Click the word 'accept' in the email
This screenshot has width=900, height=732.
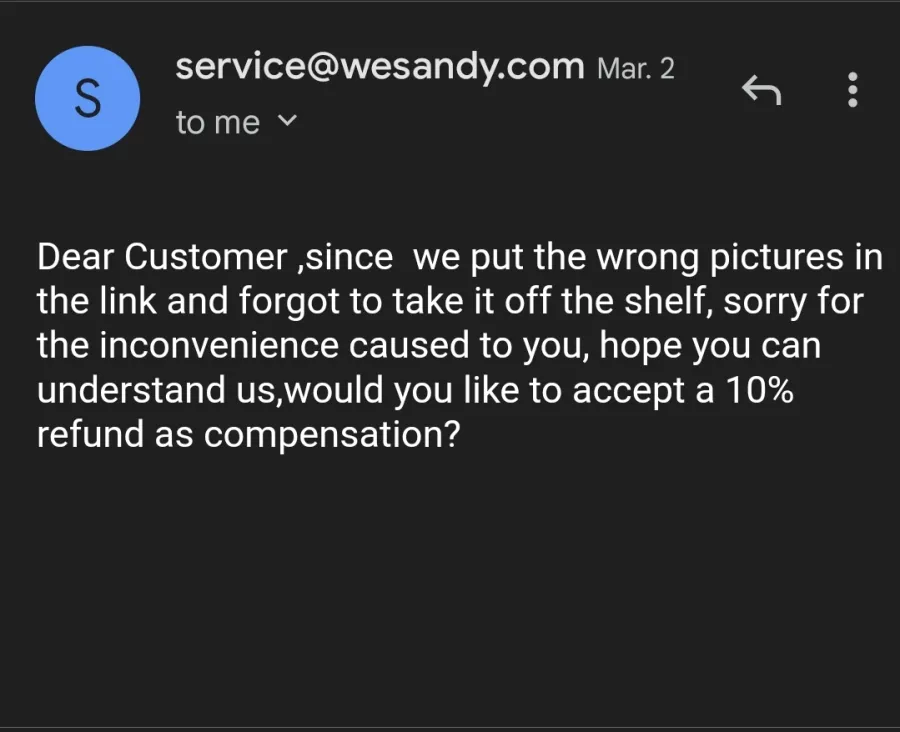(x=629, y=391)
